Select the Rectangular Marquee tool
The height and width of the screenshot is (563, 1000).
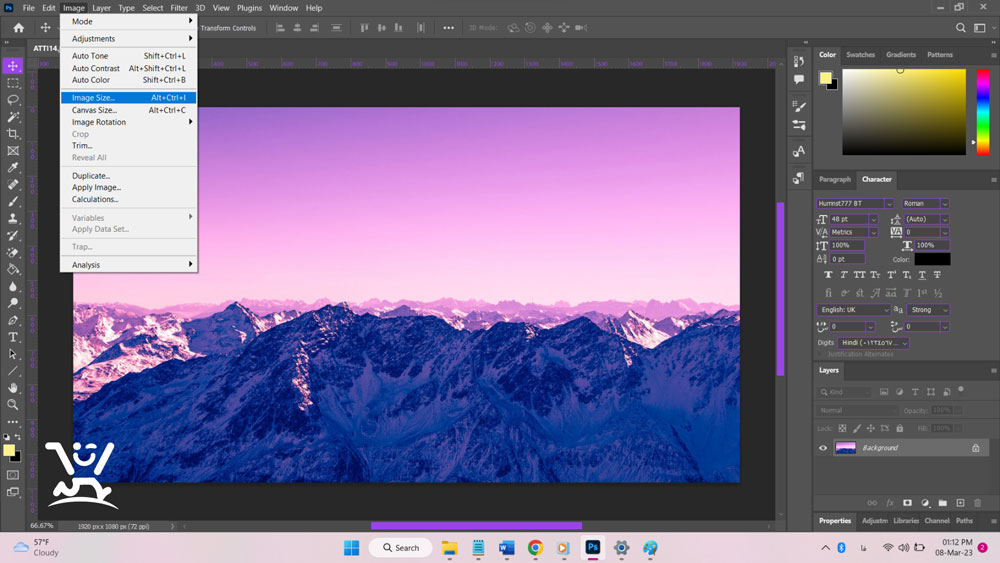pyautogui.click(x=13, y=83)
